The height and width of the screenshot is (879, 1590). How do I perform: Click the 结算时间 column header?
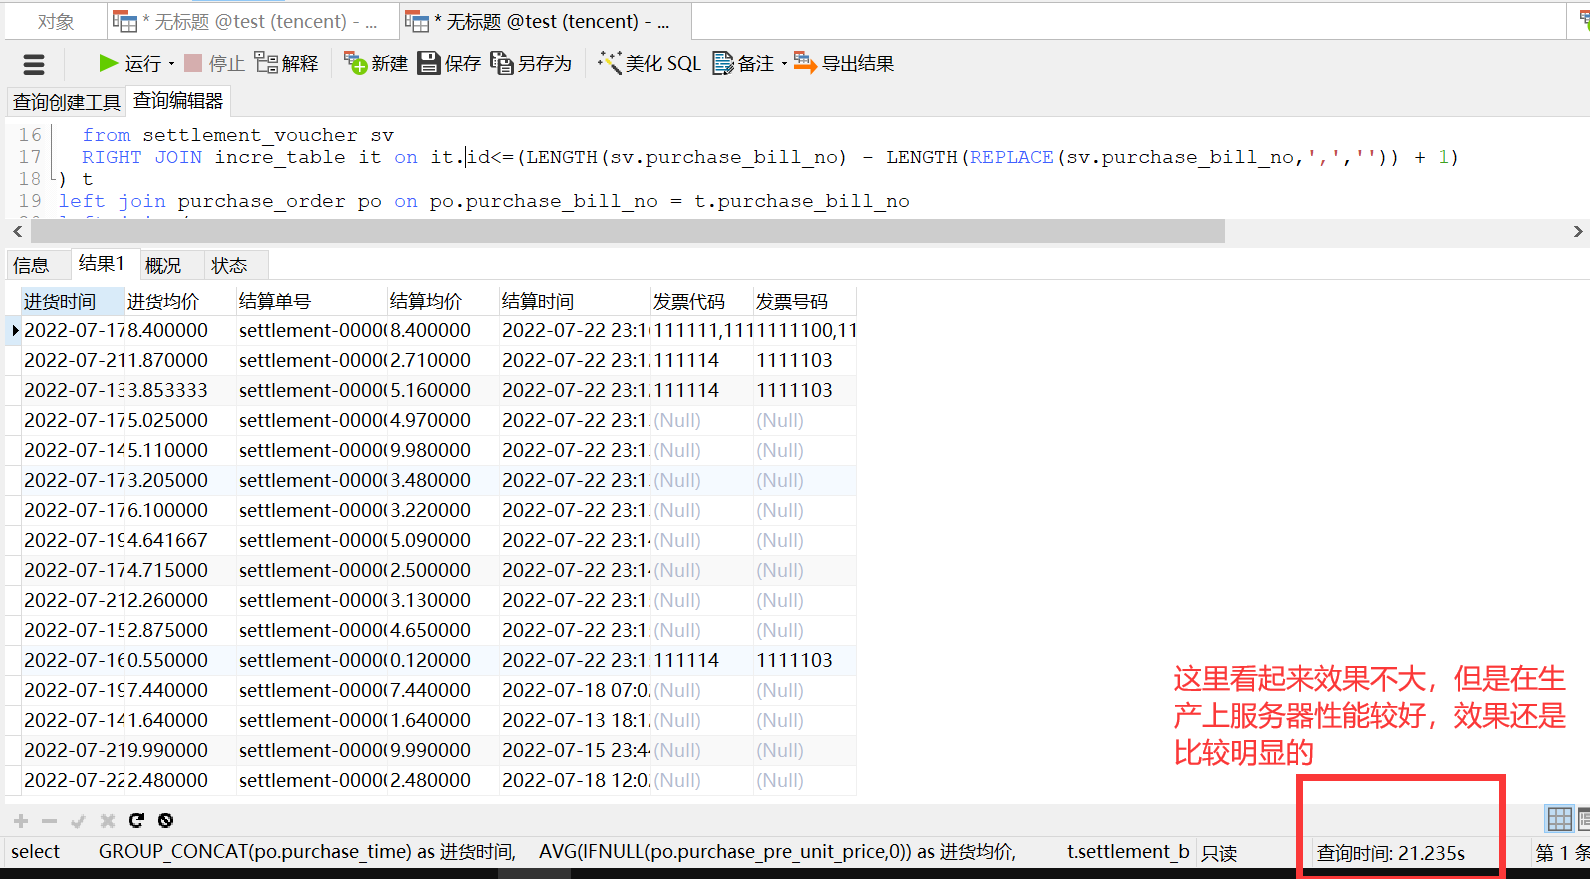(575, 301)
